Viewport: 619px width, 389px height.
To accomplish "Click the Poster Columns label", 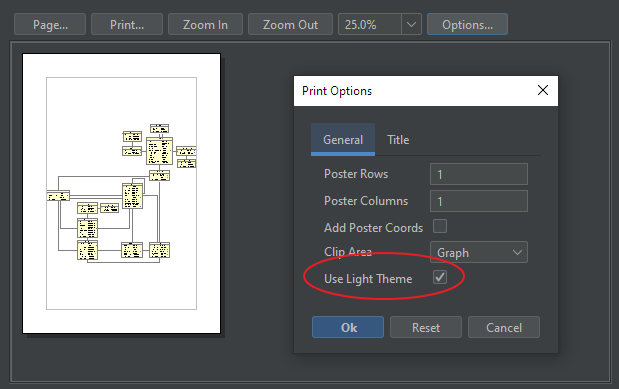I will tap(366, 201).
